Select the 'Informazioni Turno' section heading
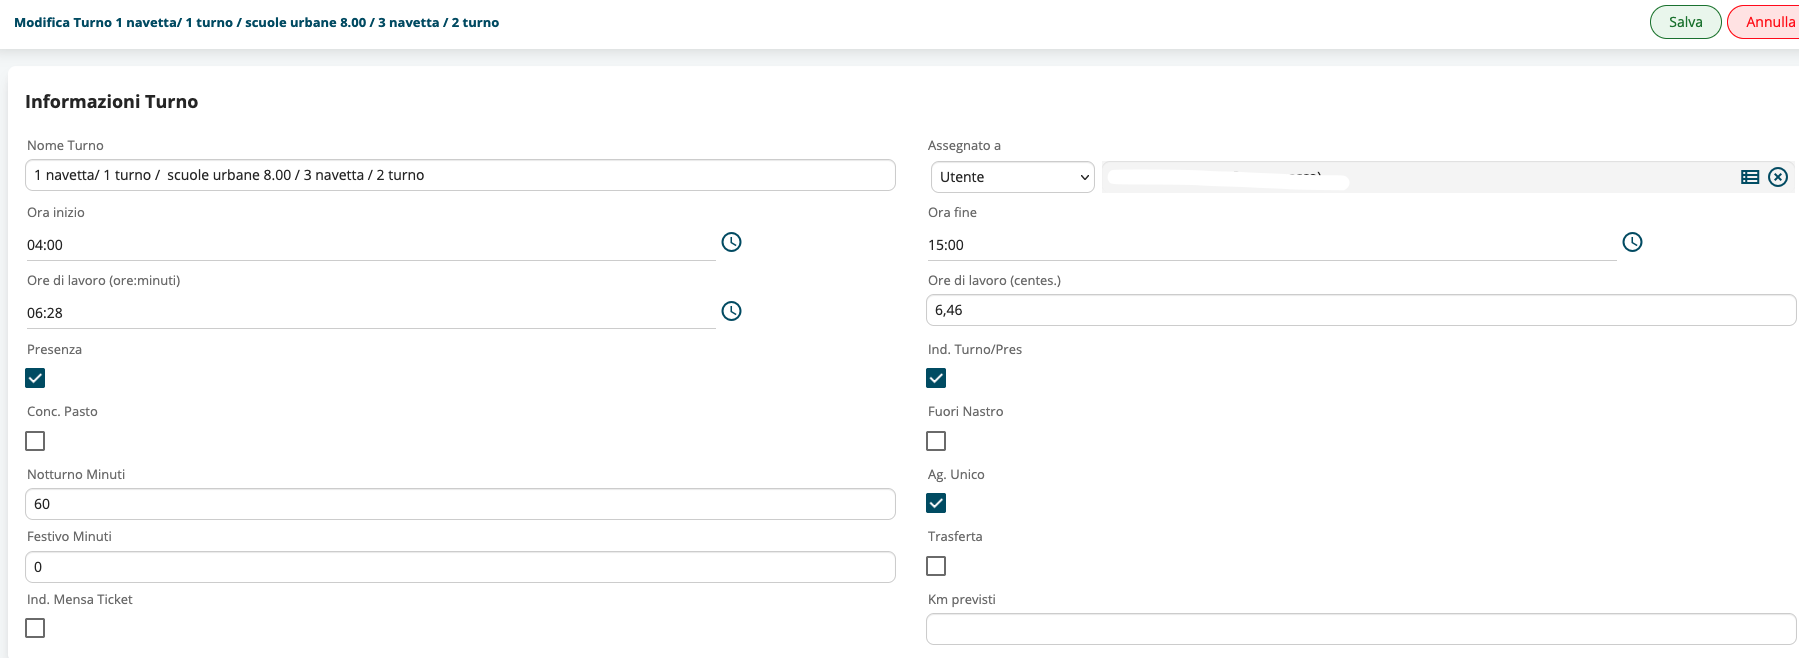Image resolution: width=1799 pixels, height=658 pixels. coord(112,102)
